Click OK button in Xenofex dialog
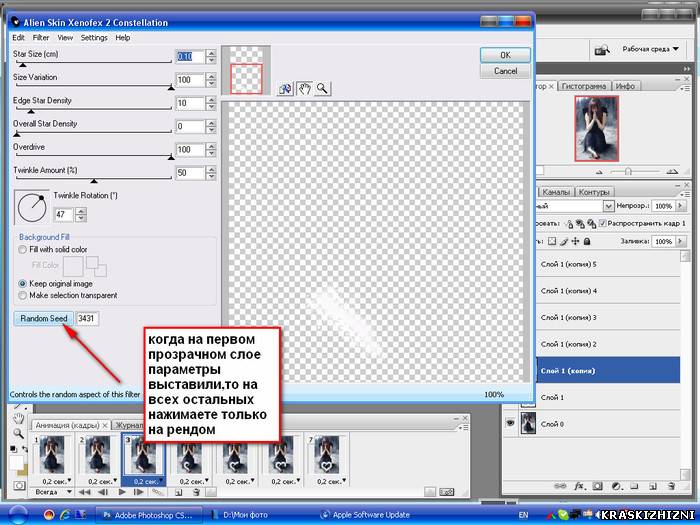The width and height of the screenshot is (700, 525). [505, 55]
